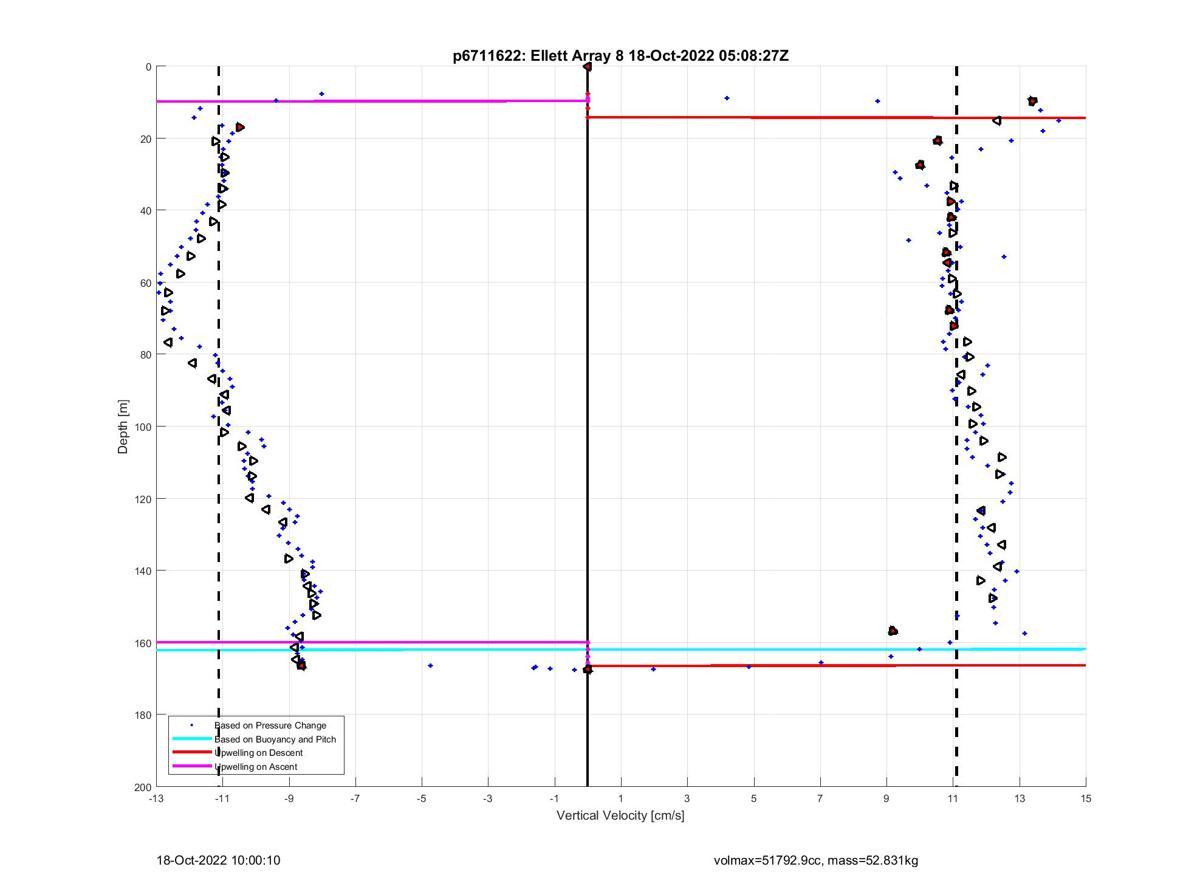
Task: Select the 'Depth [m]' y-axis label
Action: 124,426
